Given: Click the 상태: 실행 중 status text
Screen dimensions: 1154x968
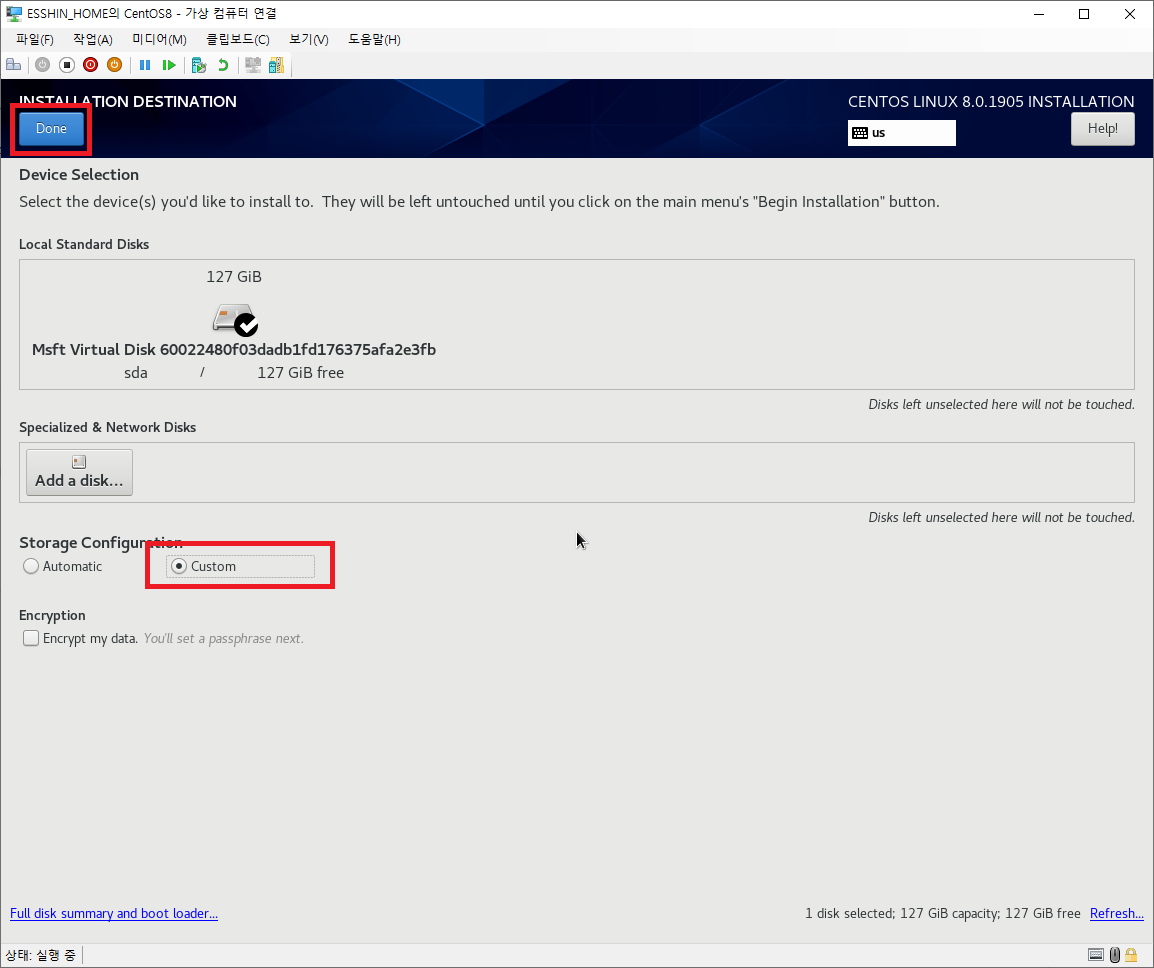Looking at the screenshot, I should 40,955.
